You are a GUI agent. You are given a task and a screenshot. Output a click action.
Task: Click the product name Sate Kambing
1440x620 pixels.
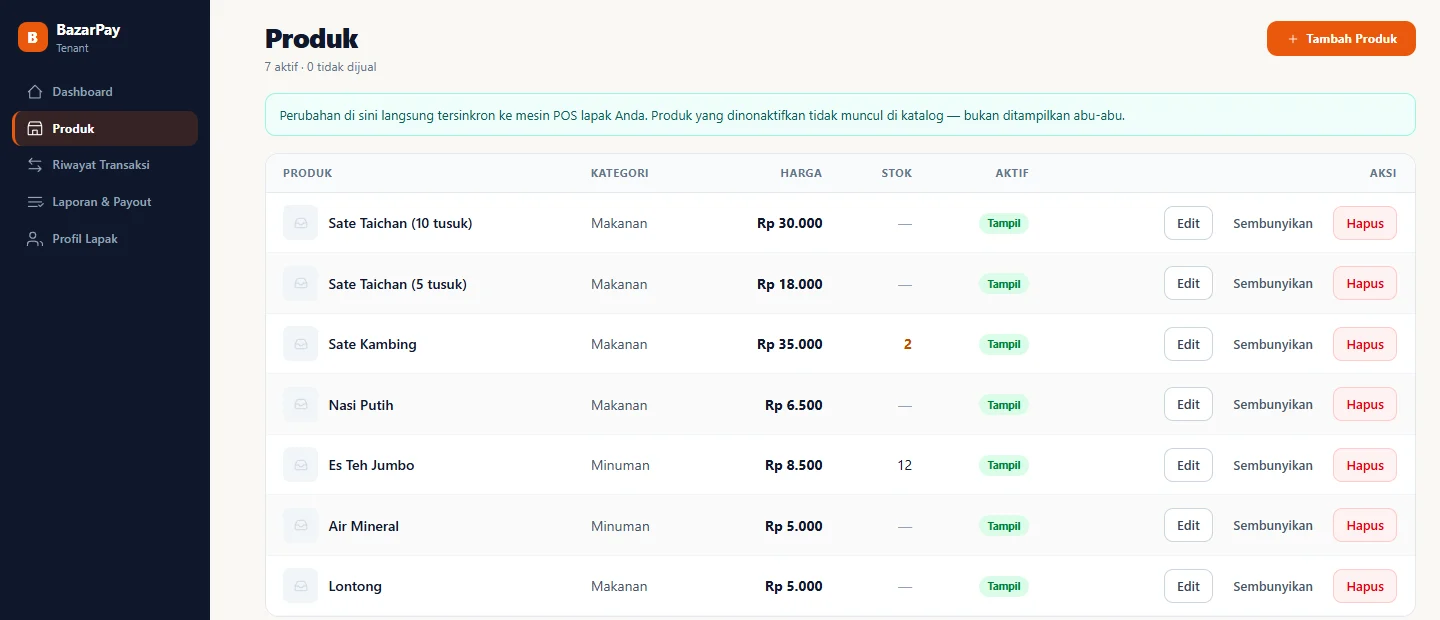[372, 344]
